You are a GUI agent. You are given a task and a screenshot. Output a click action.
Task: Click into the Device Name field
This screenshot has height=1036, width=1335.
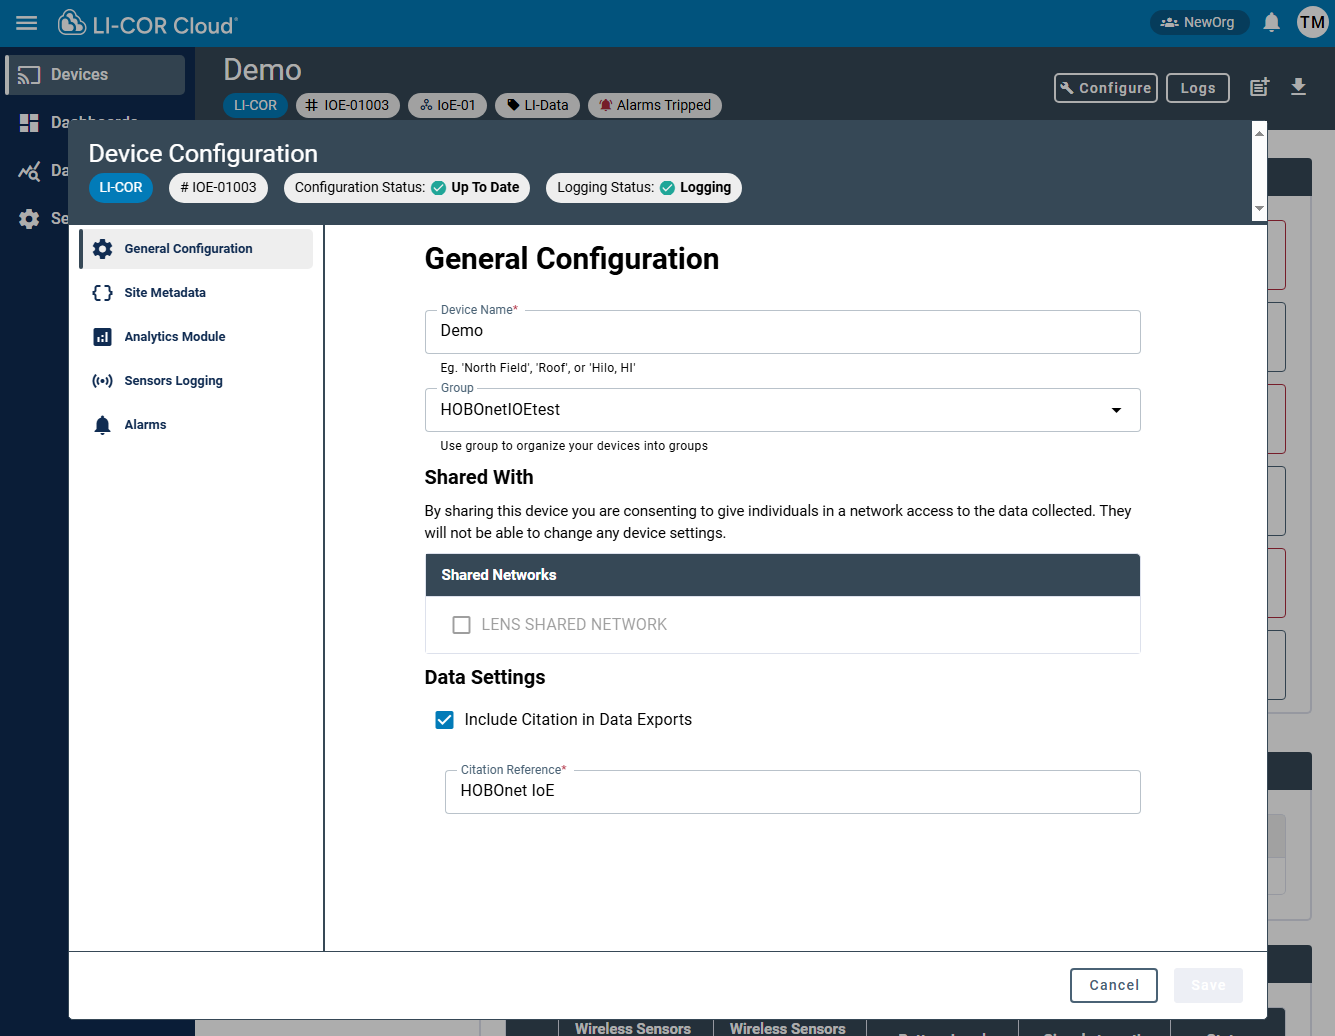(782, 331)
